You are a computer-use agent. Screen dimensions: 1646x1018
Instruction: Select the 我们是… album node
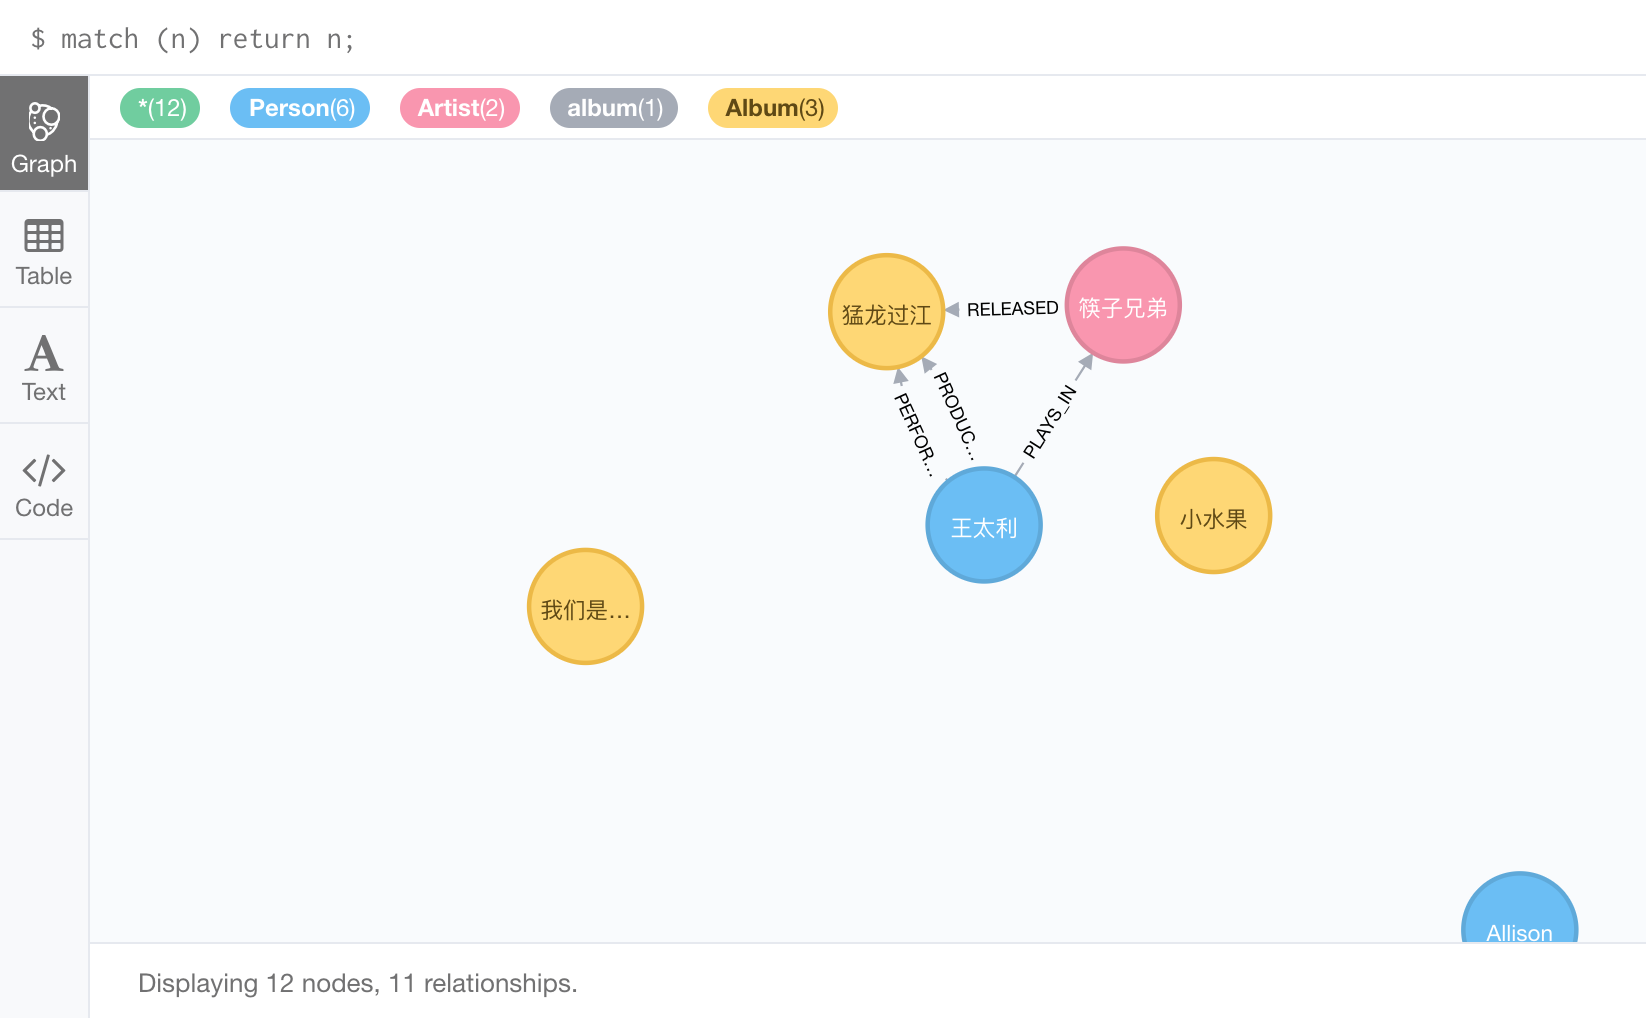585,607
